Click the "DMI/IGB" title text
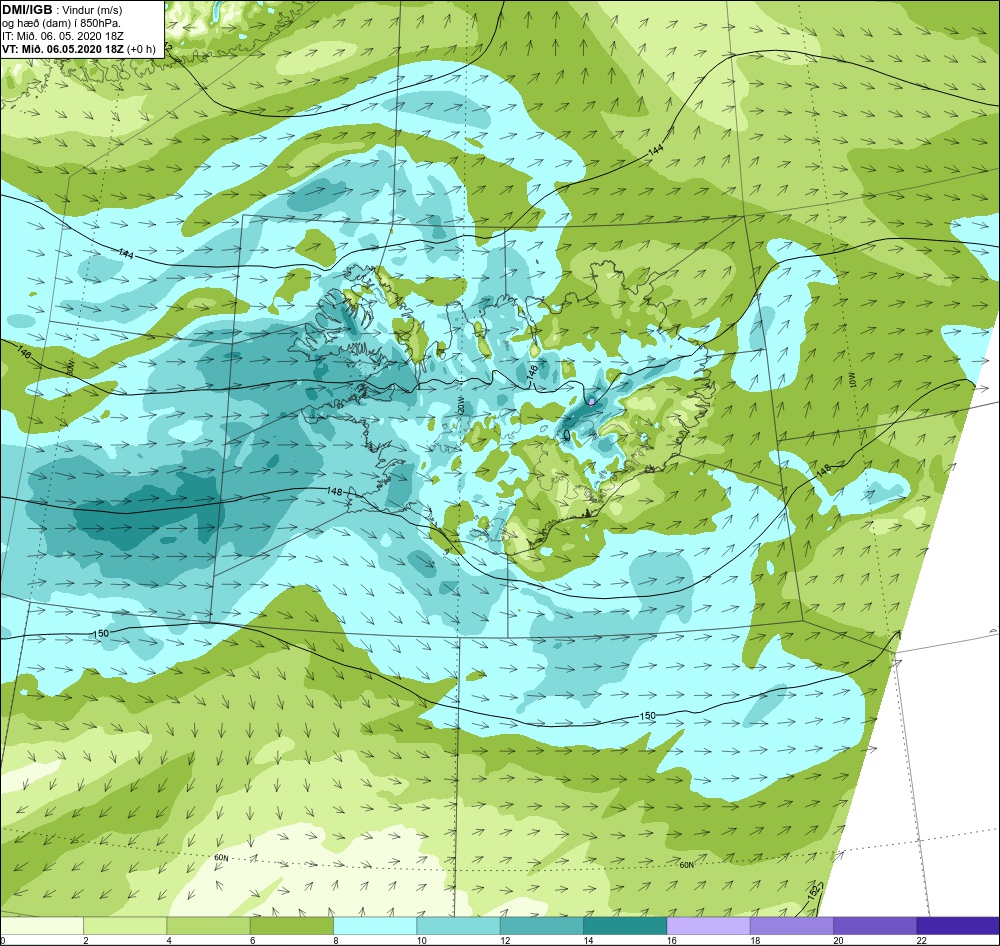This screenshot has width=1000, height=946. pyautogui.click(x=27, y=10)
